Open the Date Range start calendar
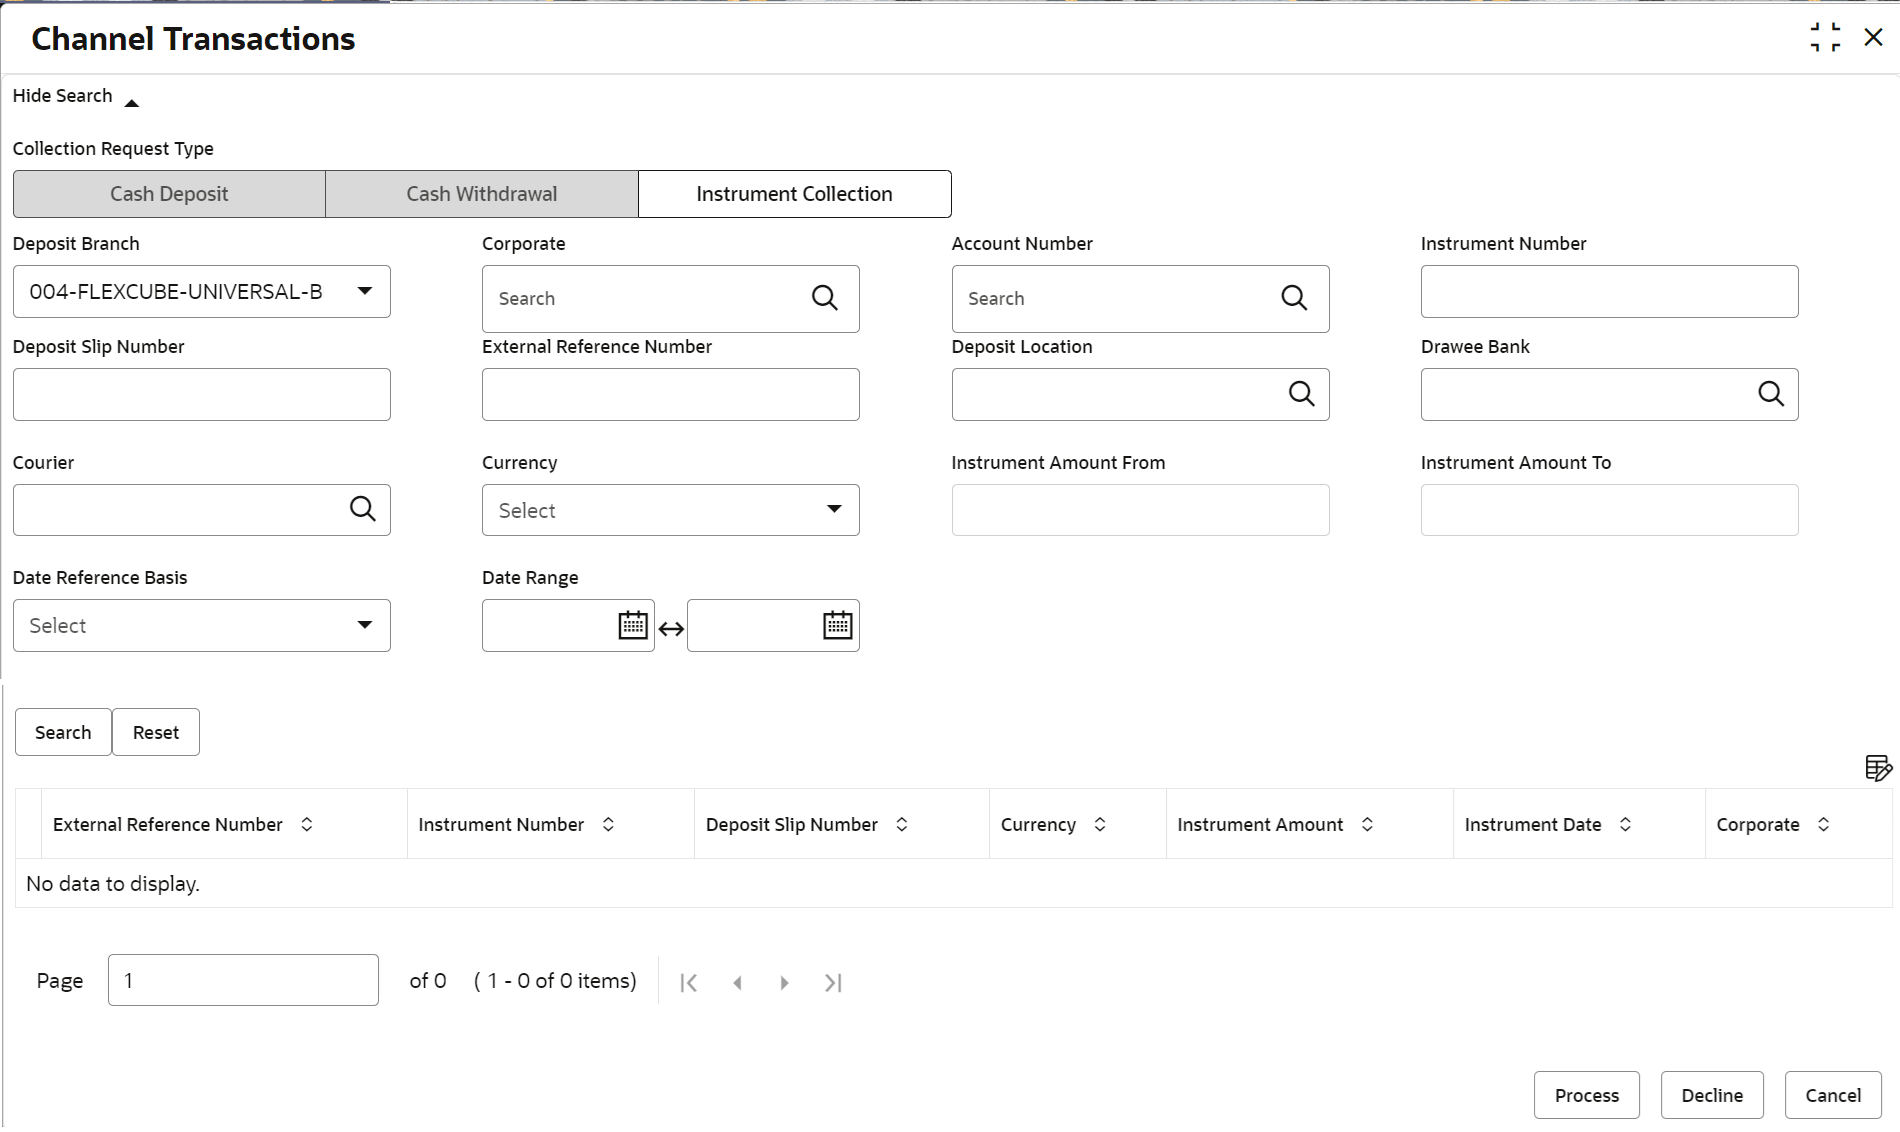 [x=632, y=626]
